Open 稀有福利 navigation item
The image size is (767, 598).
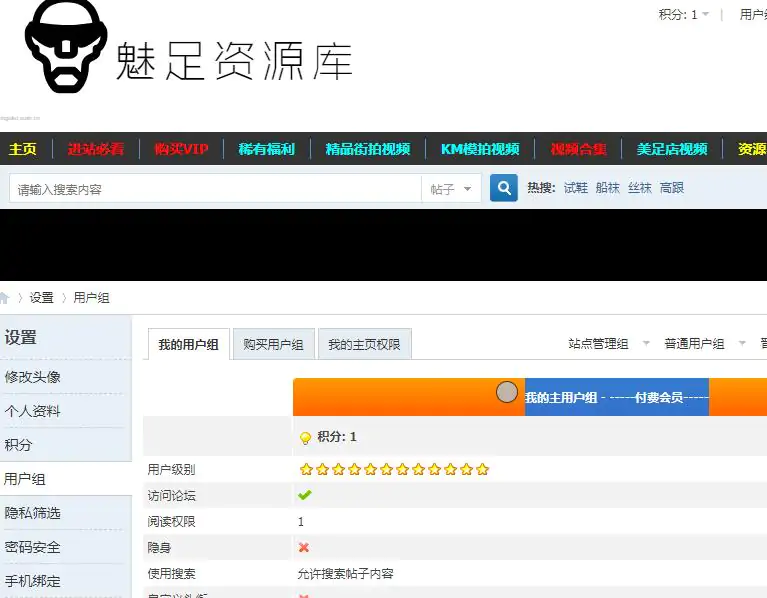267,149
